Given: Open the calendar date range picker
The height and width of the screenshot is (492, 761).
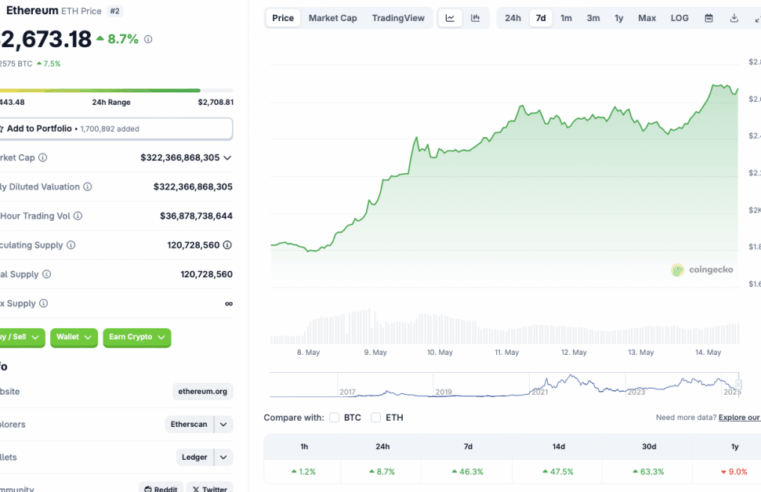Looking at the screenshot, I should [709, 18].
